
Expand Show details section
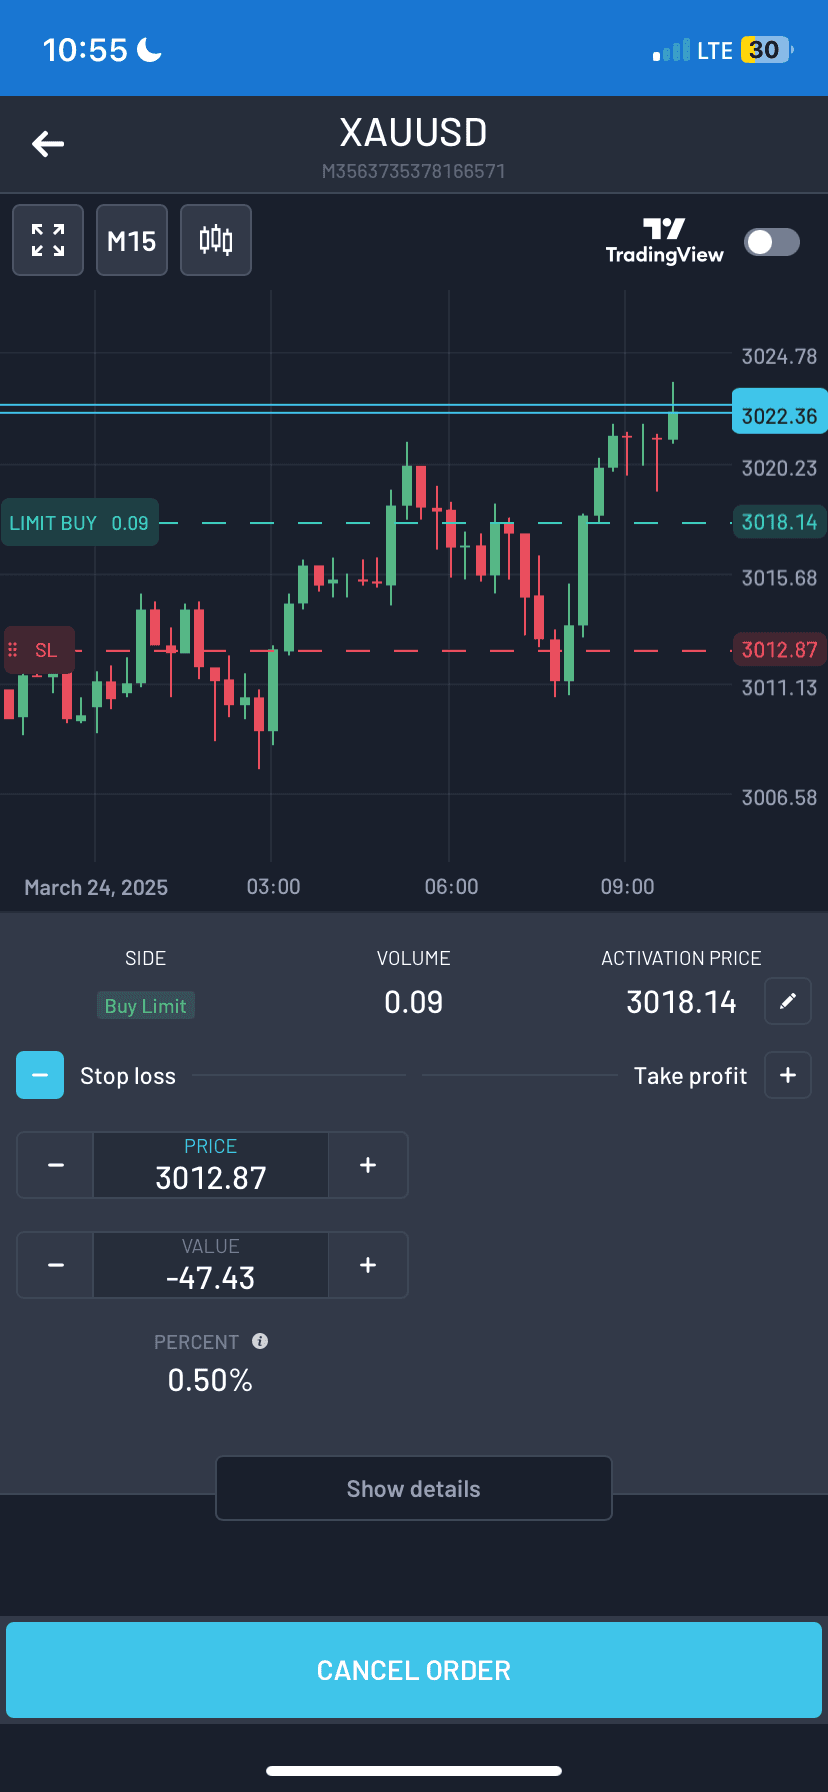click(x=413, y=1488)
